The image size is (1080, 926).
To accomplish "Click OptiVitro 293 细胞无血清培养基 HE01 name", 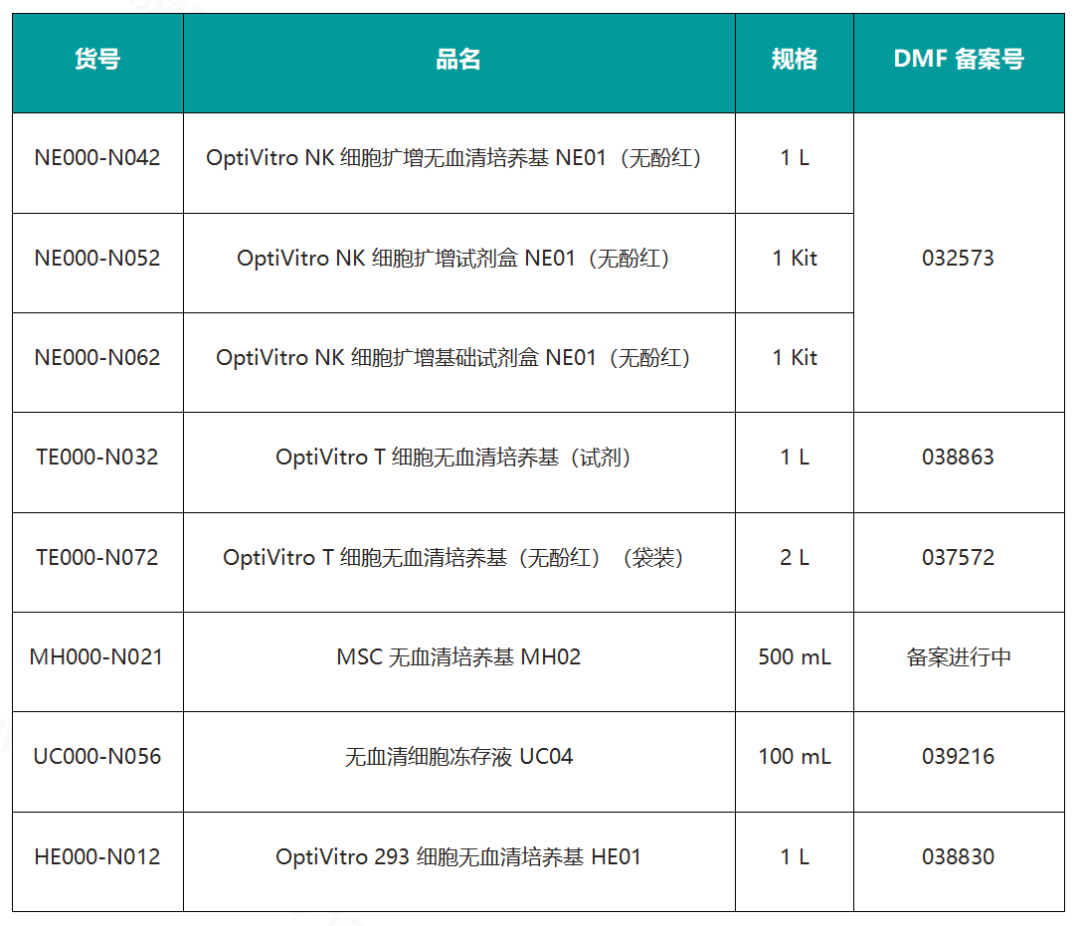I will coord(459,856).
